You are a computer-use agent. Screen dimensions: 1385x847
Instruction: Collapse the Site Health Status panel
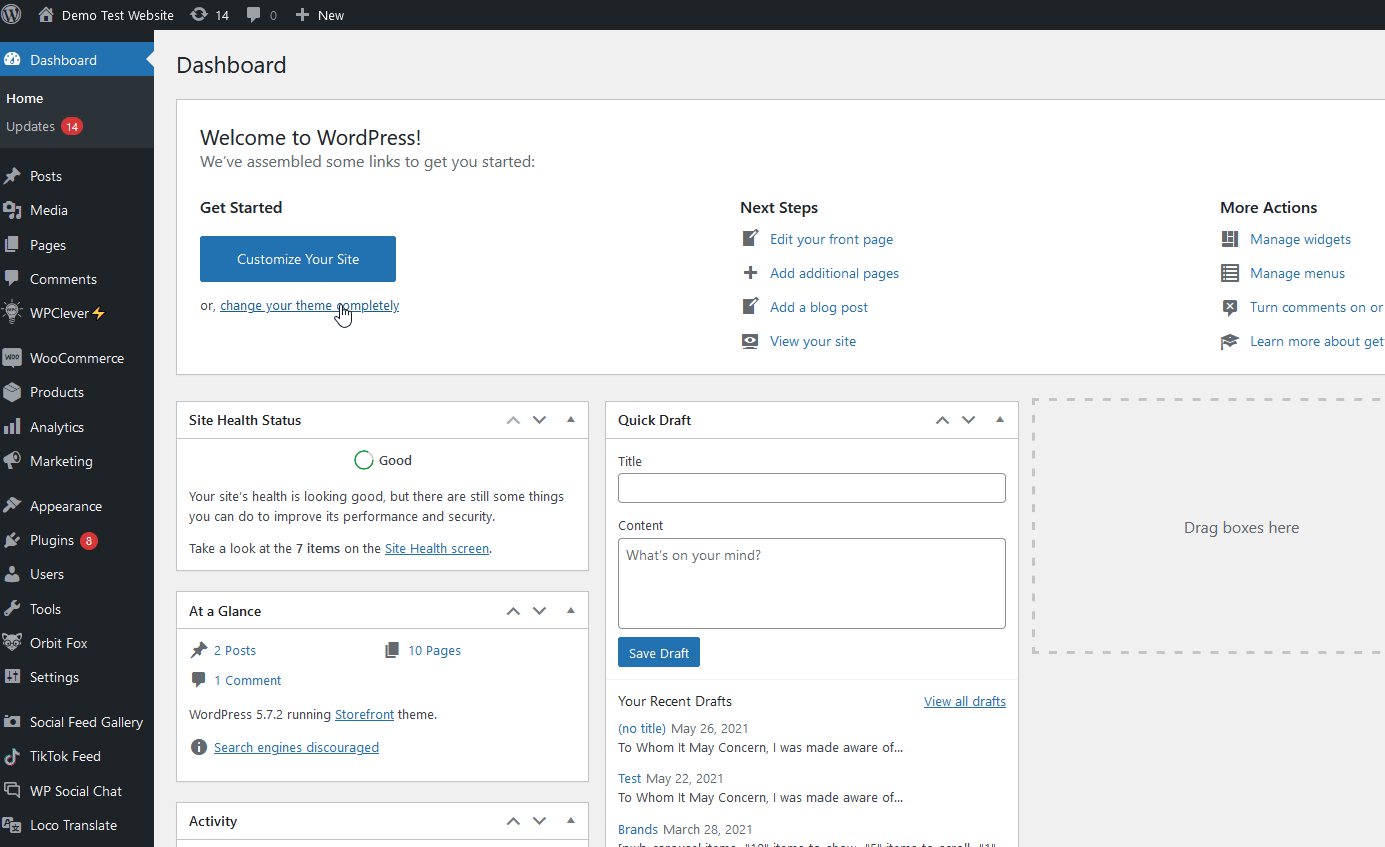[571, 420]
